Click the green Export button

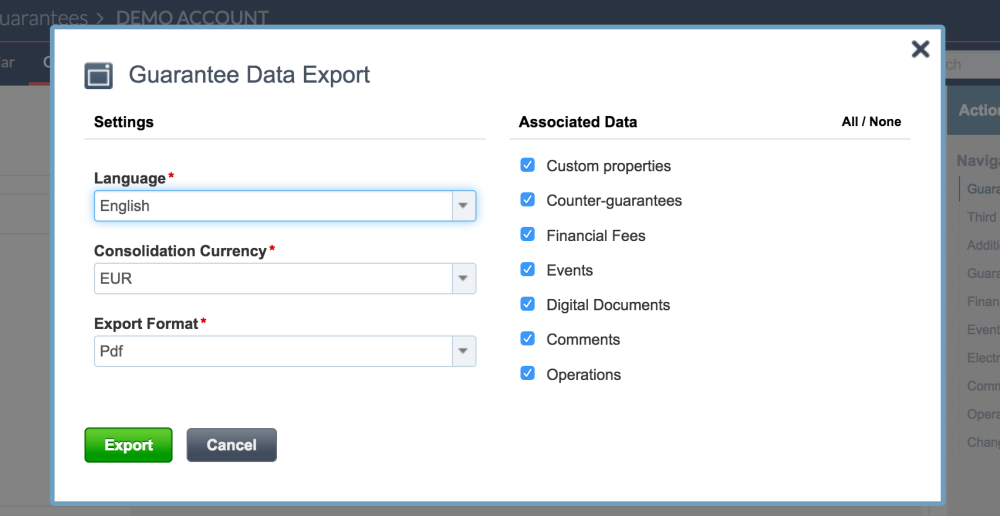tap(128, 445)
